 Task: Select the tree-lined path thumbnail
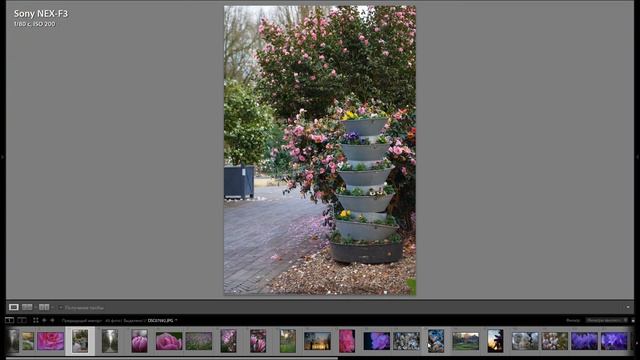[110, 341]
